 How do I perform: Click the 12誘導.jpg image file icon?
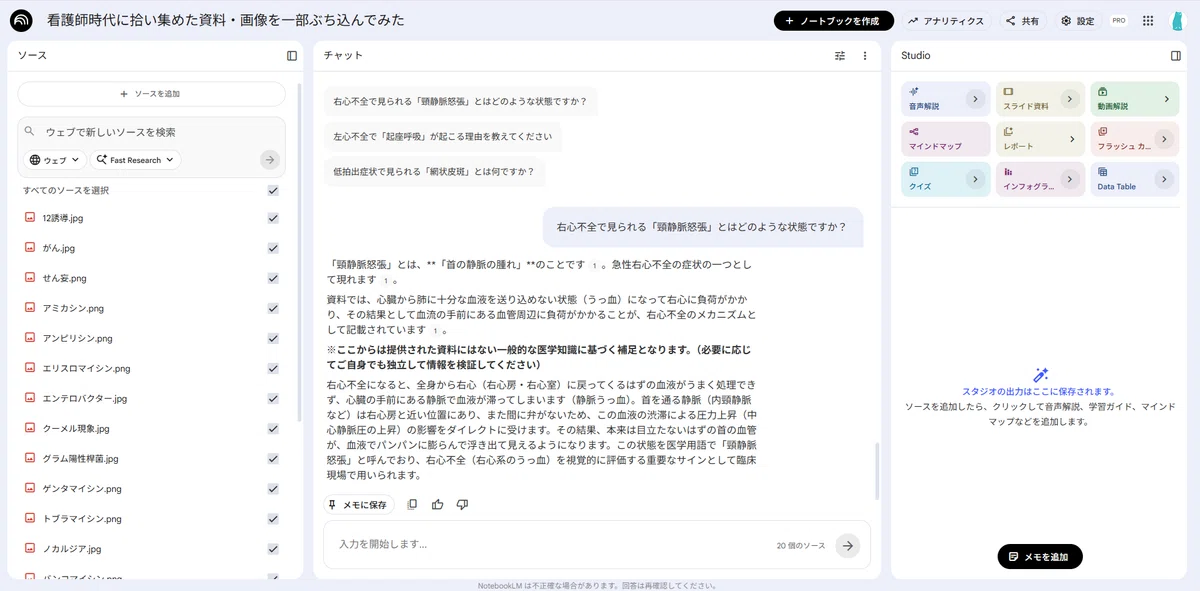[x=30, y=218]
